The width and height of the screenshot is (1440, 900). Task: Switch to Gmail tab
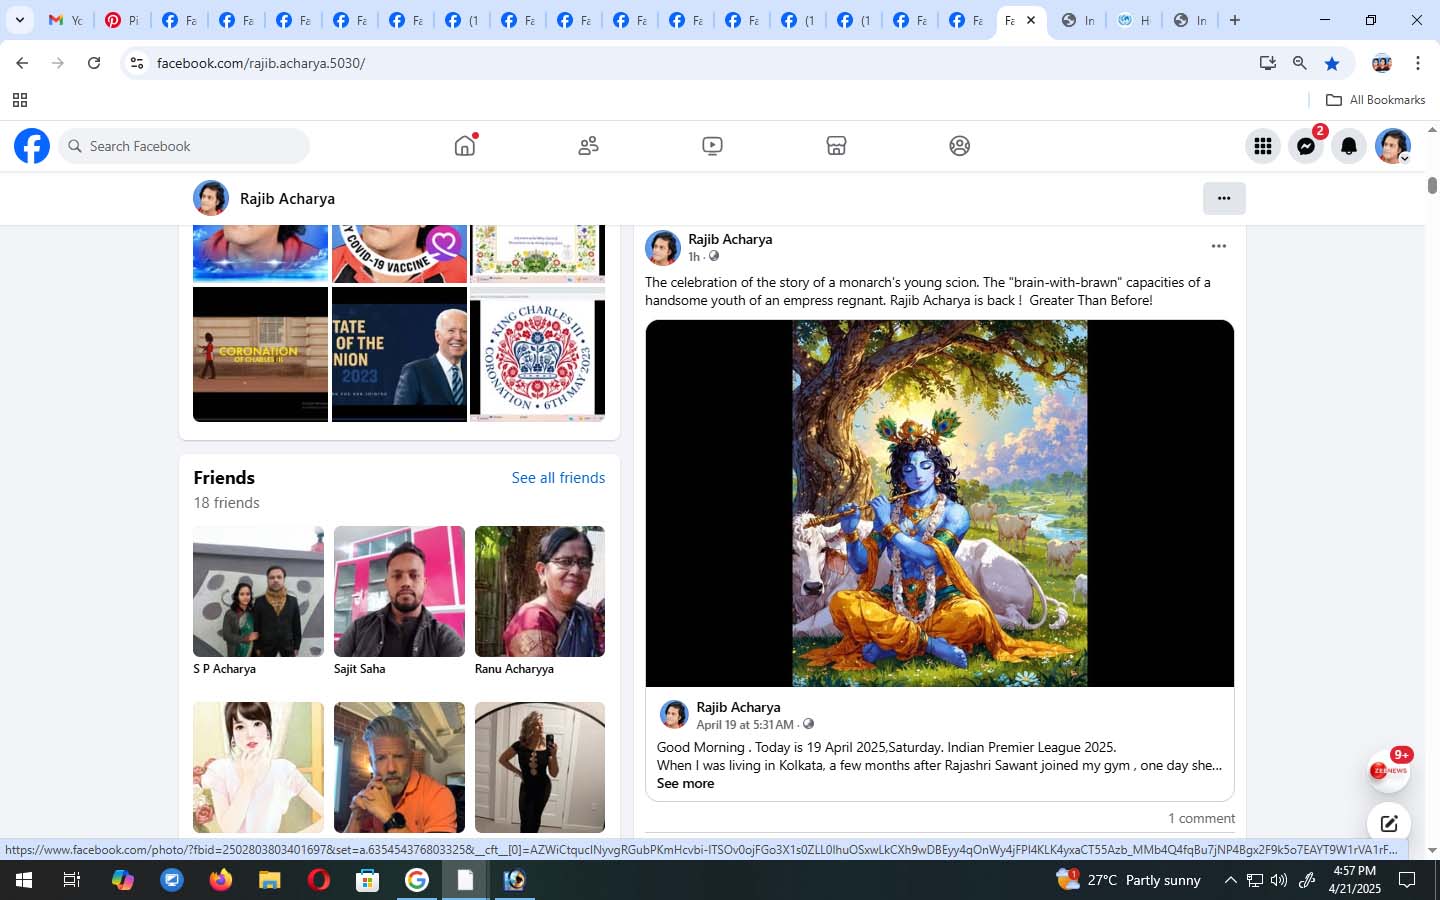pyautogui.click(x=66, y=20)
